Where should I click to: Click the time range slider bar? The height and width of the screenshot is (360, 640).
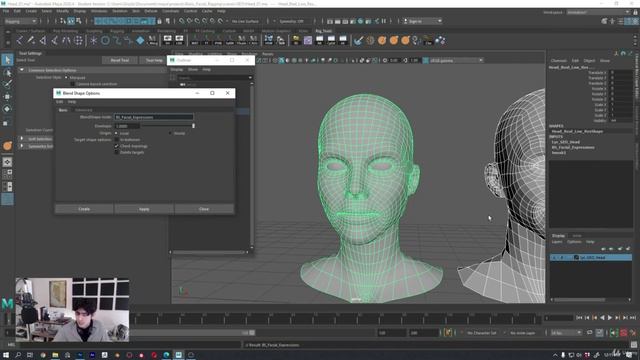point(193,333)
